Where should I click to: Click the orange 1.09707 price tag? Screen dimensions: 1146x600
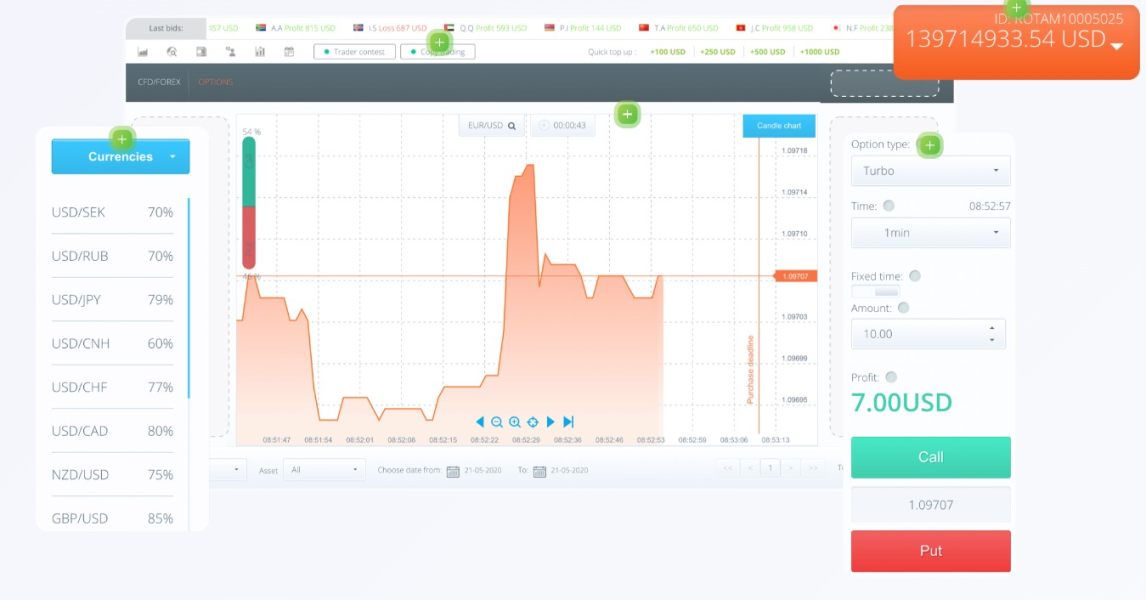tap(795, 276)
